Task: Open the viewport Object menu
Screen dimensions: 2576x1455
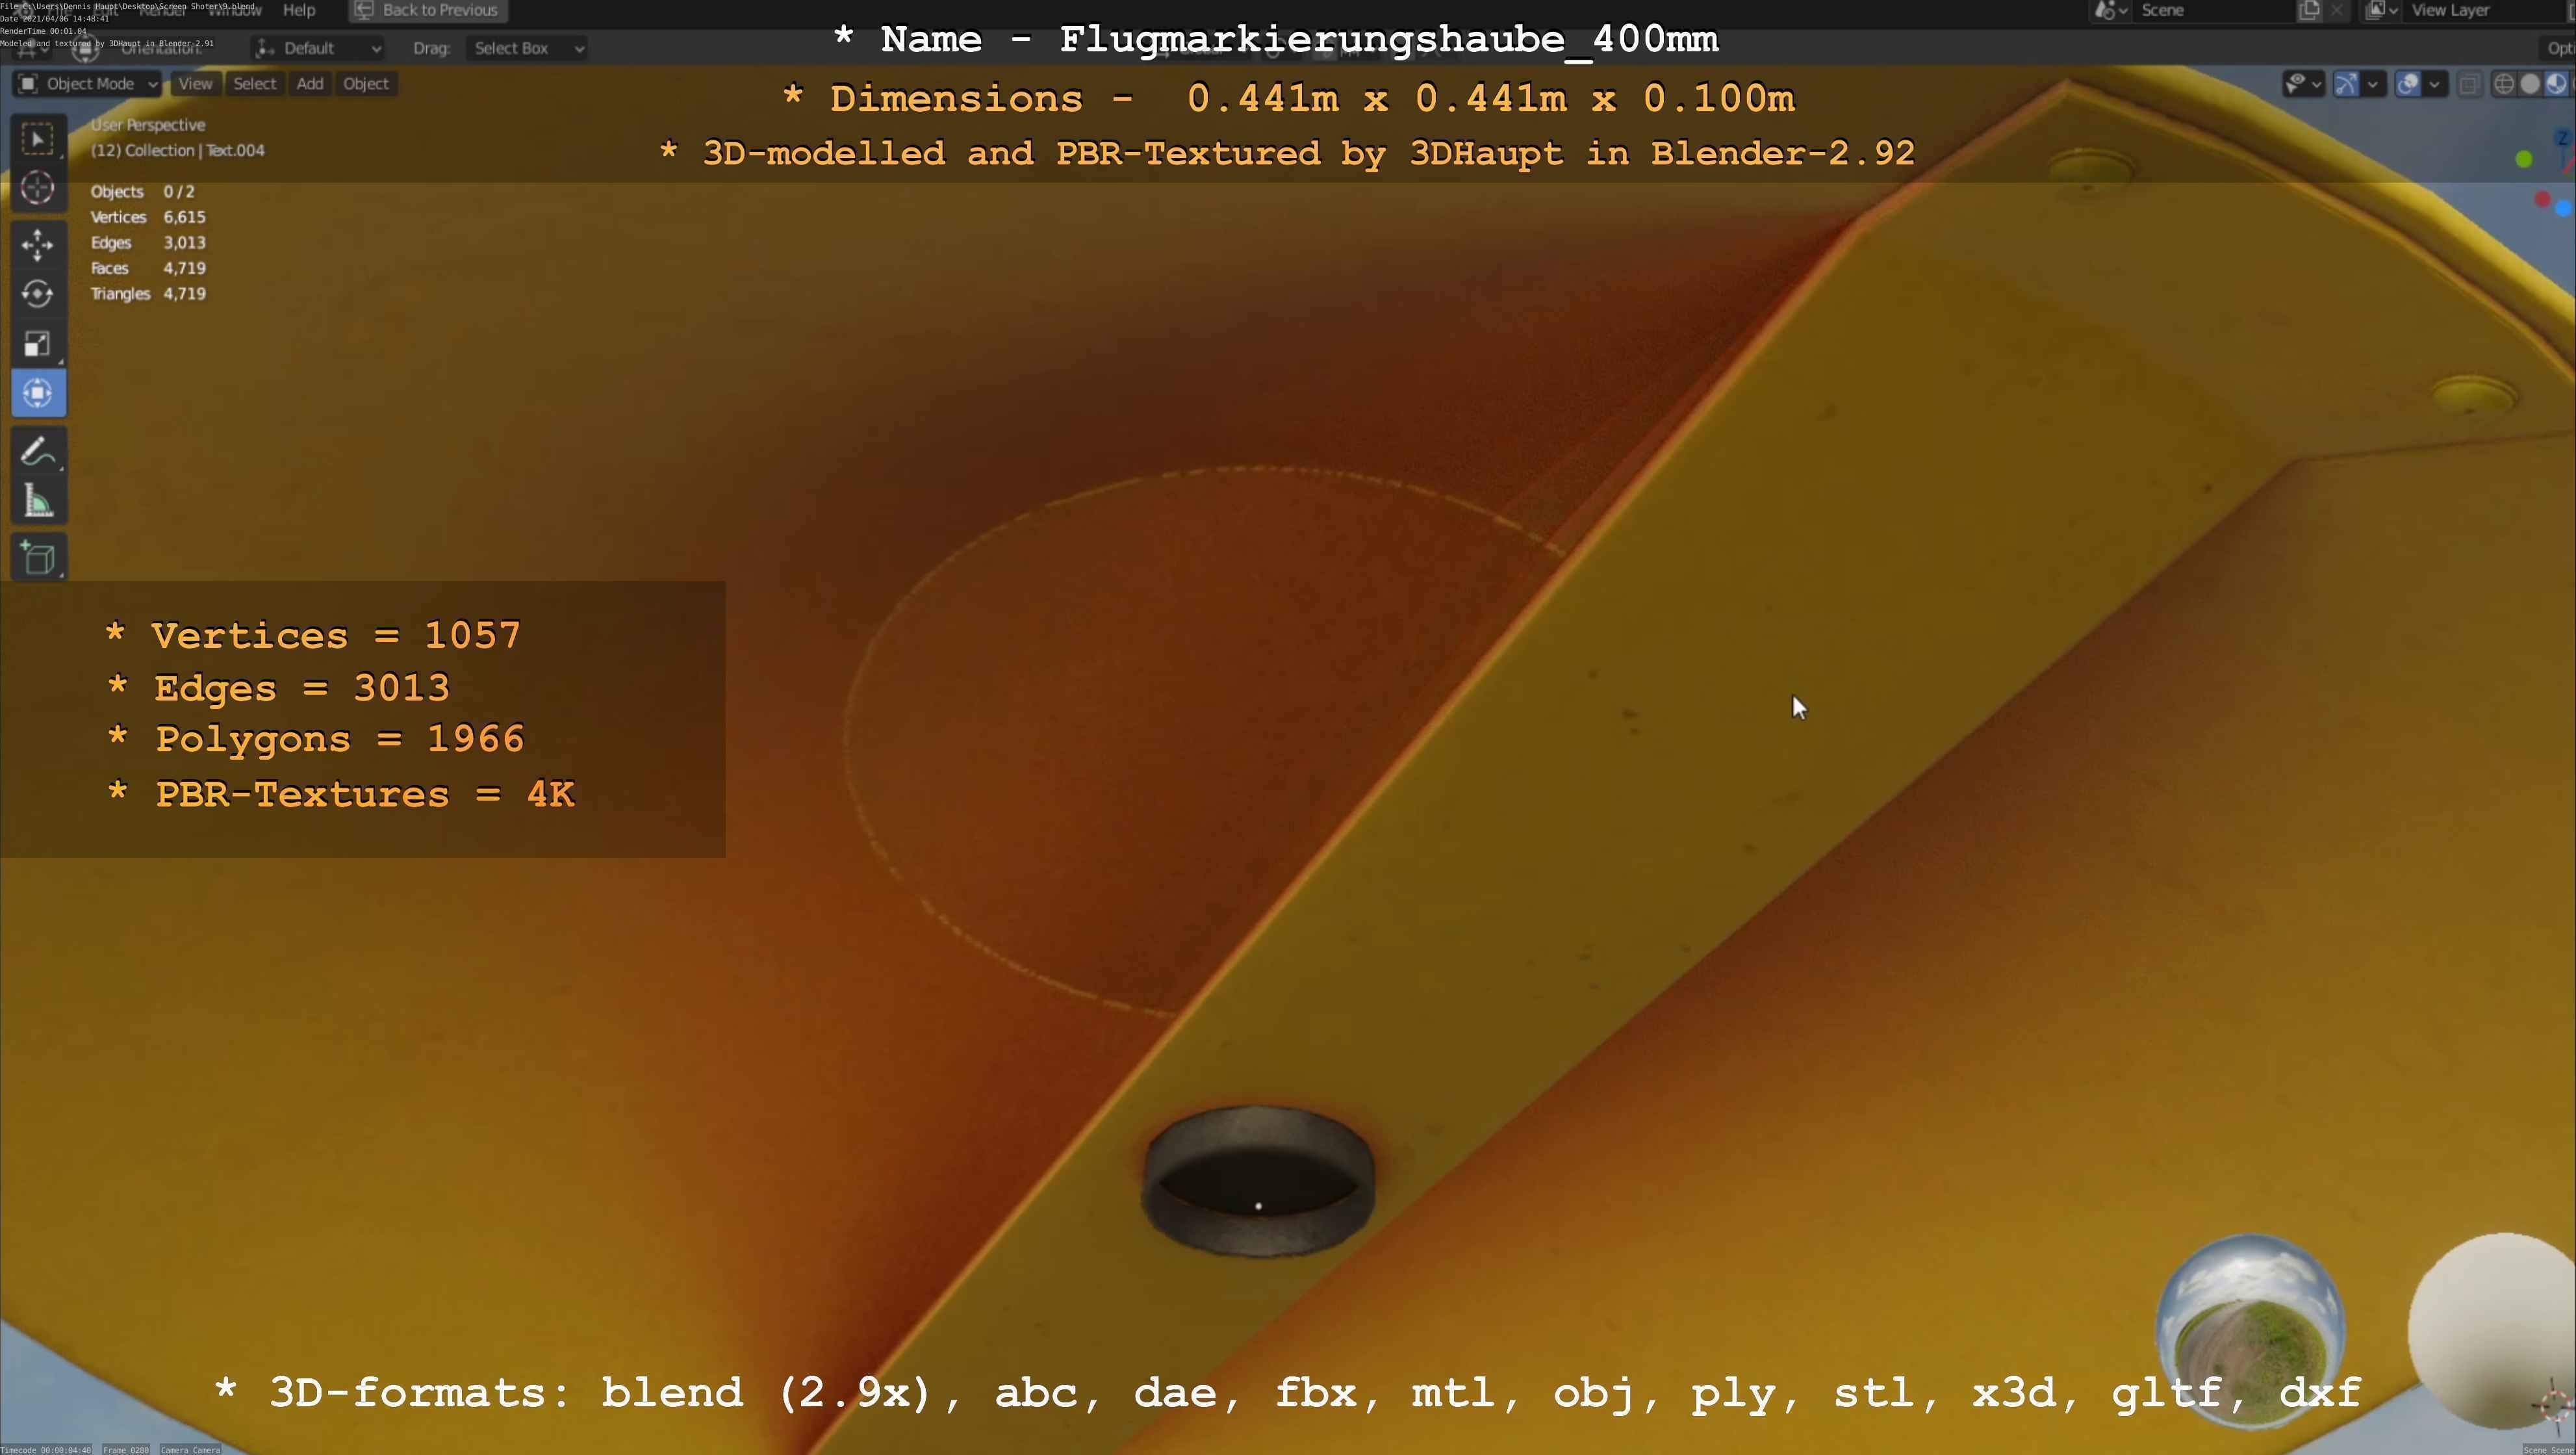Action: [x=366, y=84]
